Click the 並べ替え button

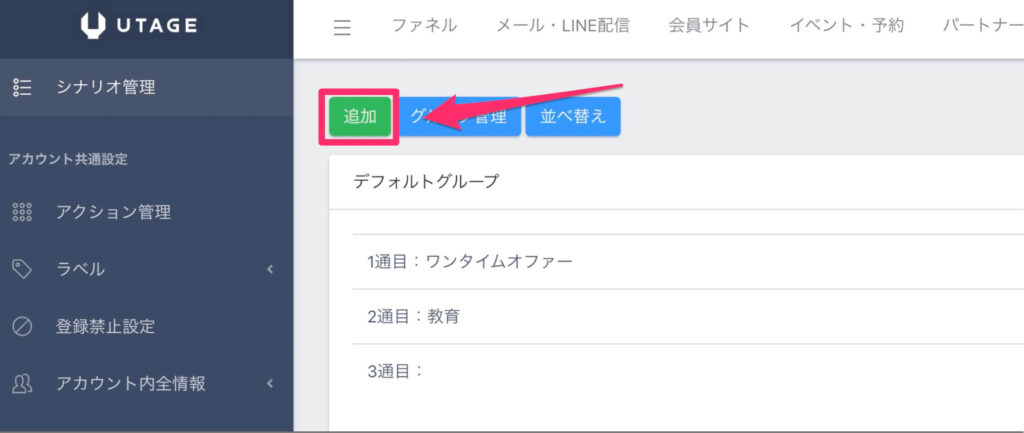(x=573, y=117)
